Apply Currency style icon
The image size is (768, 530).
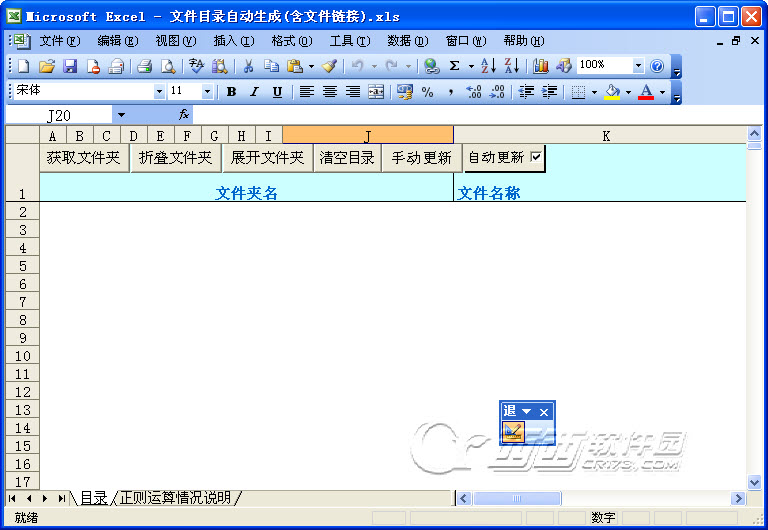coord(405,92)
